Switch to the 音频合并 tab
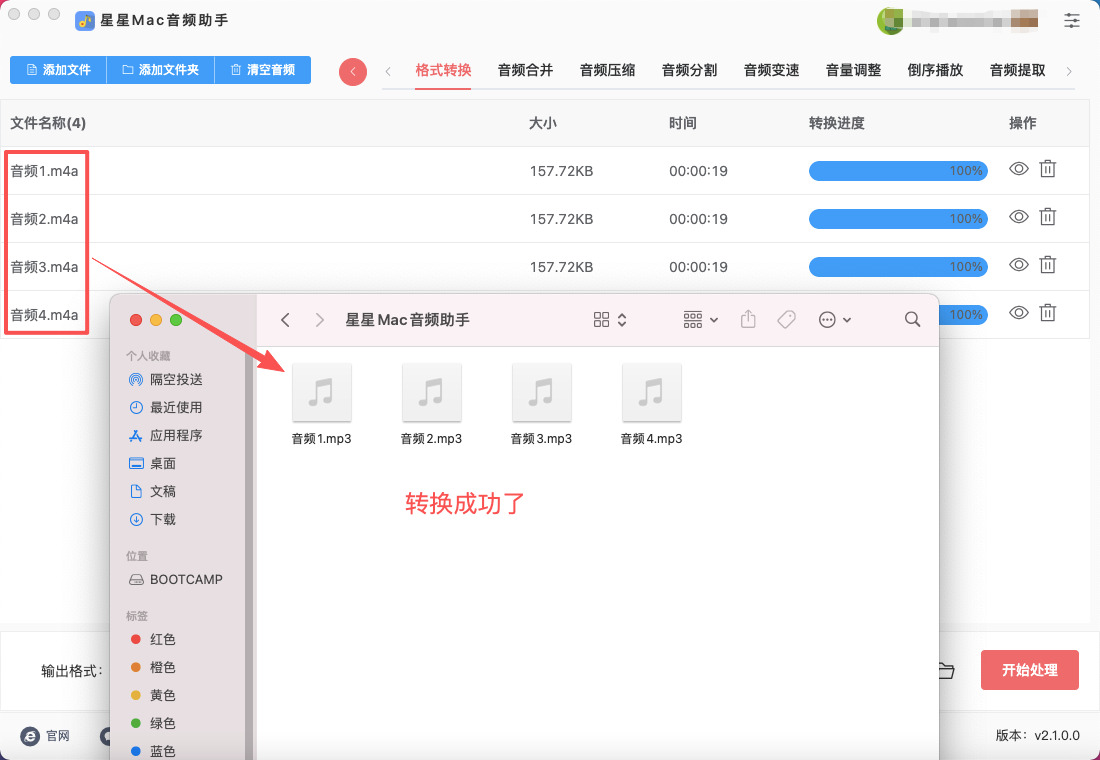Viewport: 1100px width, 760px height. 525,70
